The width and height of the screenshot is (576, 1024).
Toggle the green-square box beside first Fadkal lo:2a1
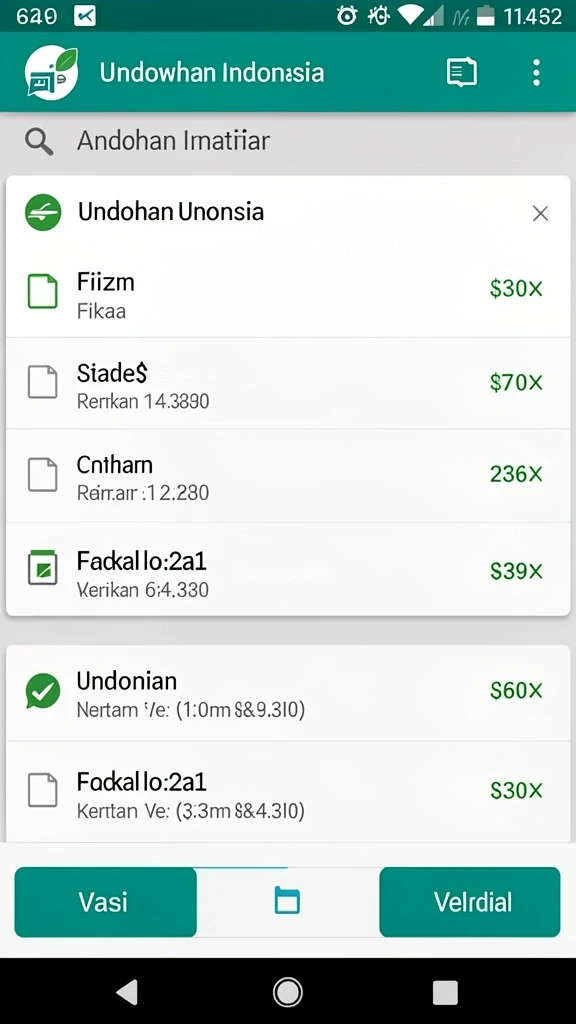coord(42,568)
